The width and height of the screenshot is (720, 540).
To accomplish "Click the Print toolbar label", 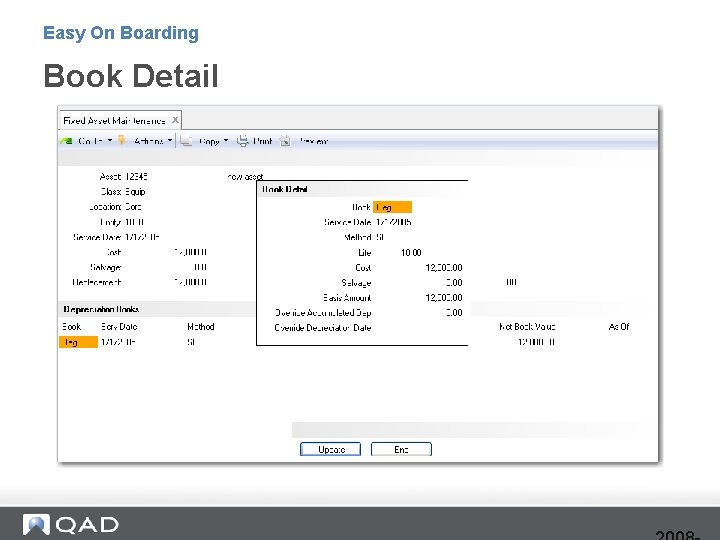I will [263, 141].
